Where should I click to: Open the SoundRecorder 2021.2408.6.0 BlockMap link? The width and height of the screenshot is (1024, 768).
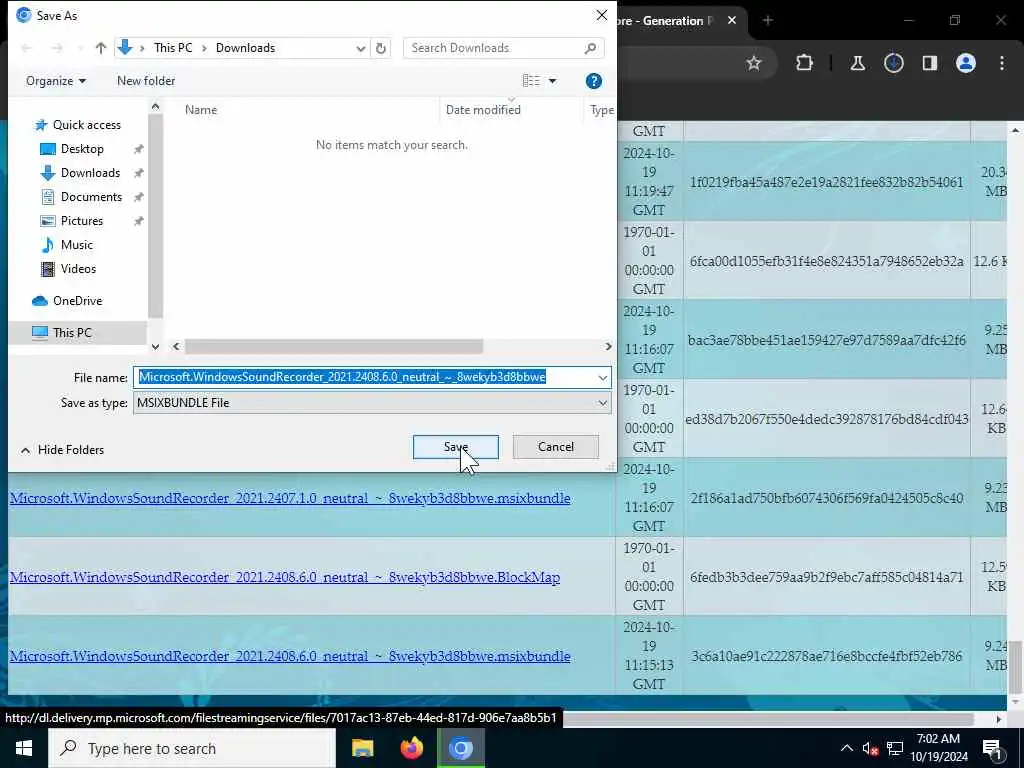(285, 577)
